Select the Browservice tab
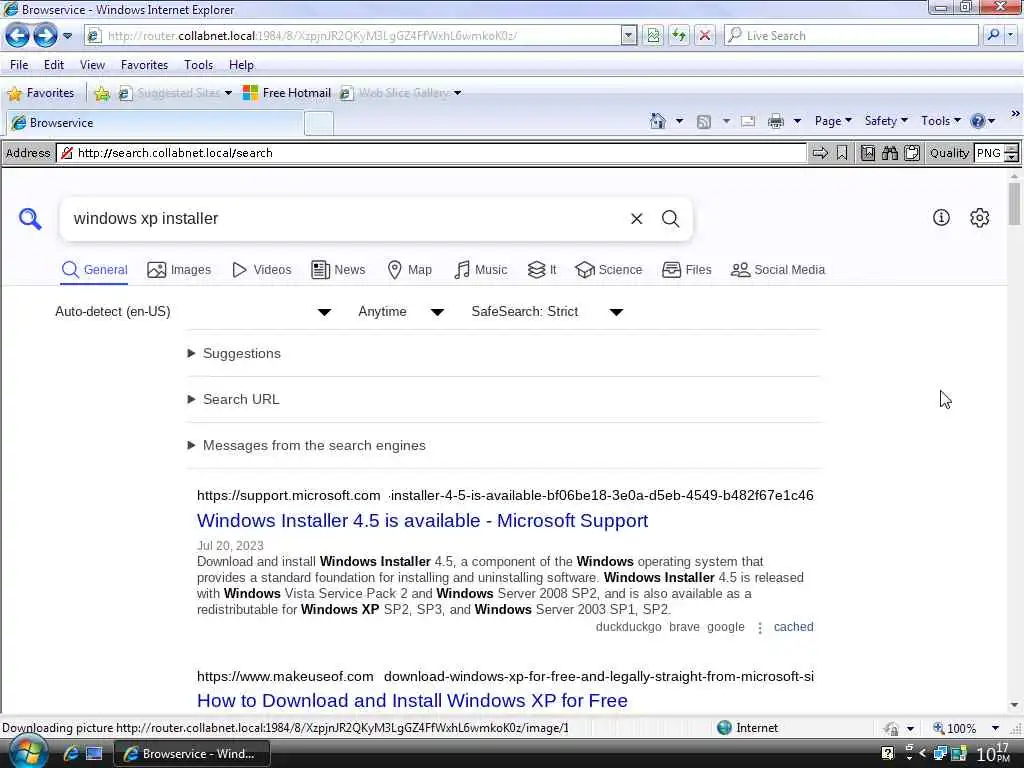Image resolution: width=1024 pixels, height=768 pixels. coord(154,123)
